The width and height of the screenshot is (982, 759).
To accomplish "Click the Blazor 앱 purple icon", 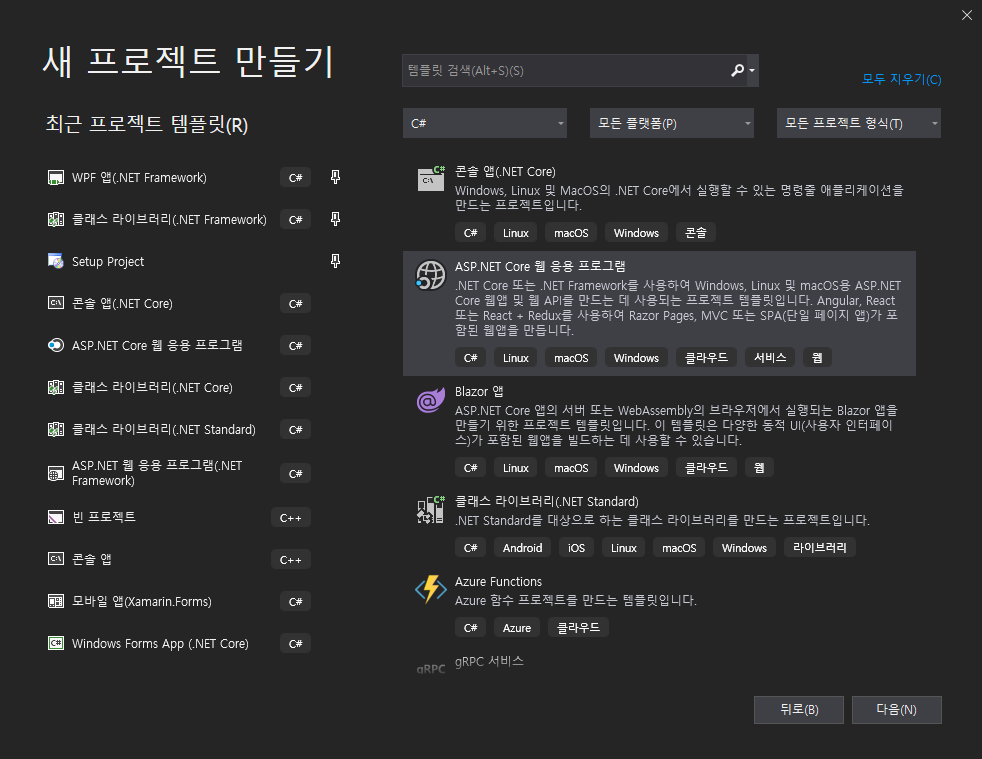I will pyautogui.click(x=431, y=400).
